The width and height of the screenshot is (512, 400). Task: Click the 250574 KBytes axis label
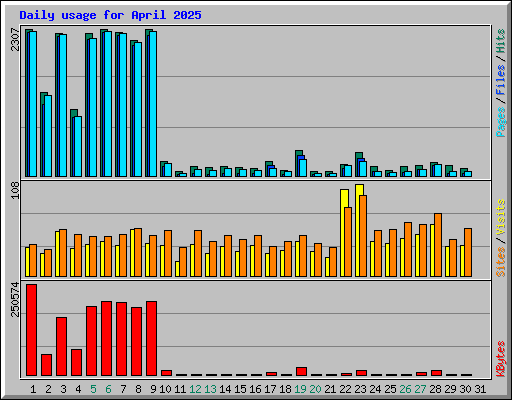[15, 299]
